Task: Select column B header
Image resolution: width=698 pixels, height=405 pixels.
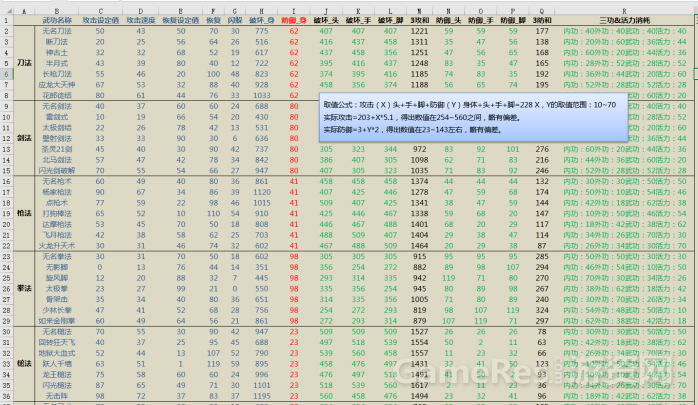Action: click(x=57, y=11)
